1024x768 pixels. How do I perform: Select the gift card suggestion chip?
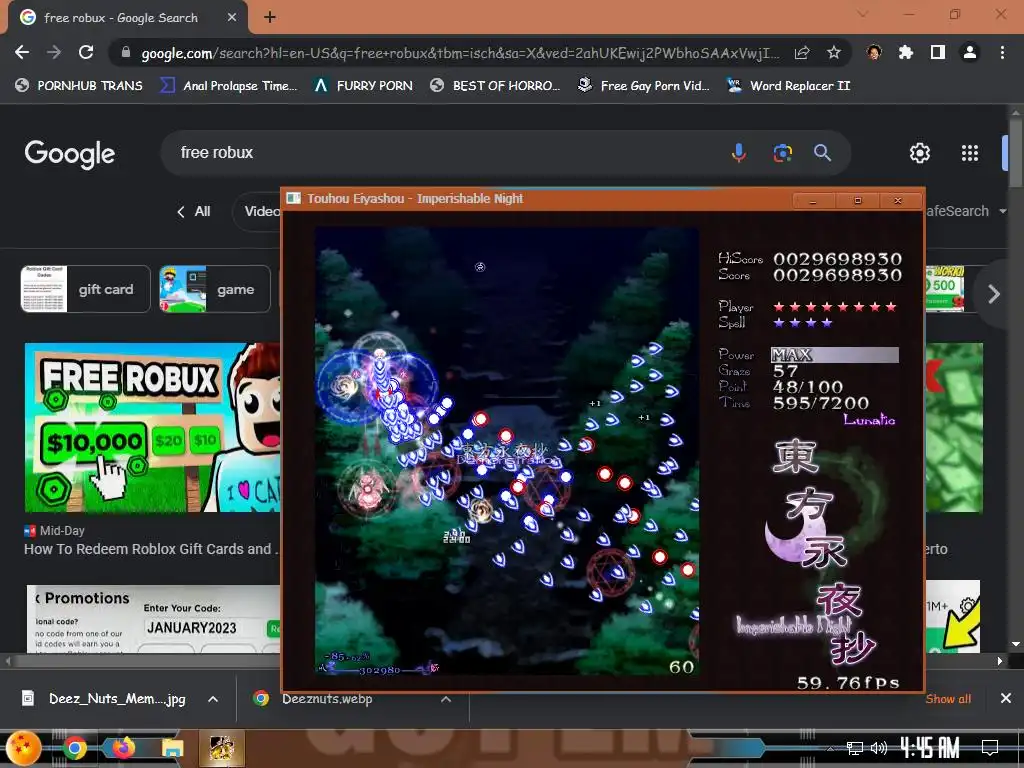(86, 289)
